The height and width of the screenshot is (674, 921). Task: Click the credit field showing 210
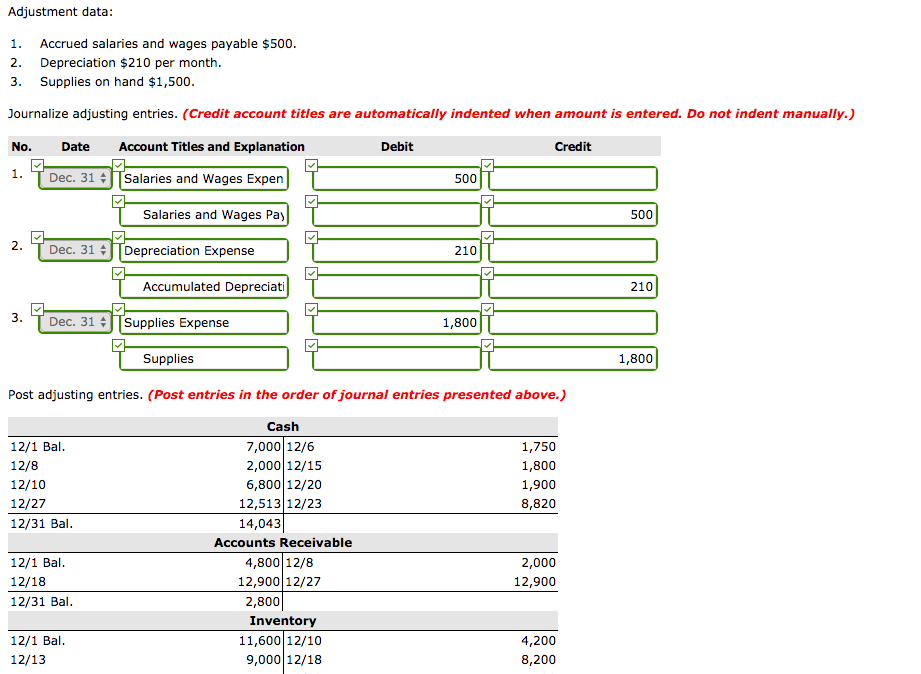(x=573, y=287)
